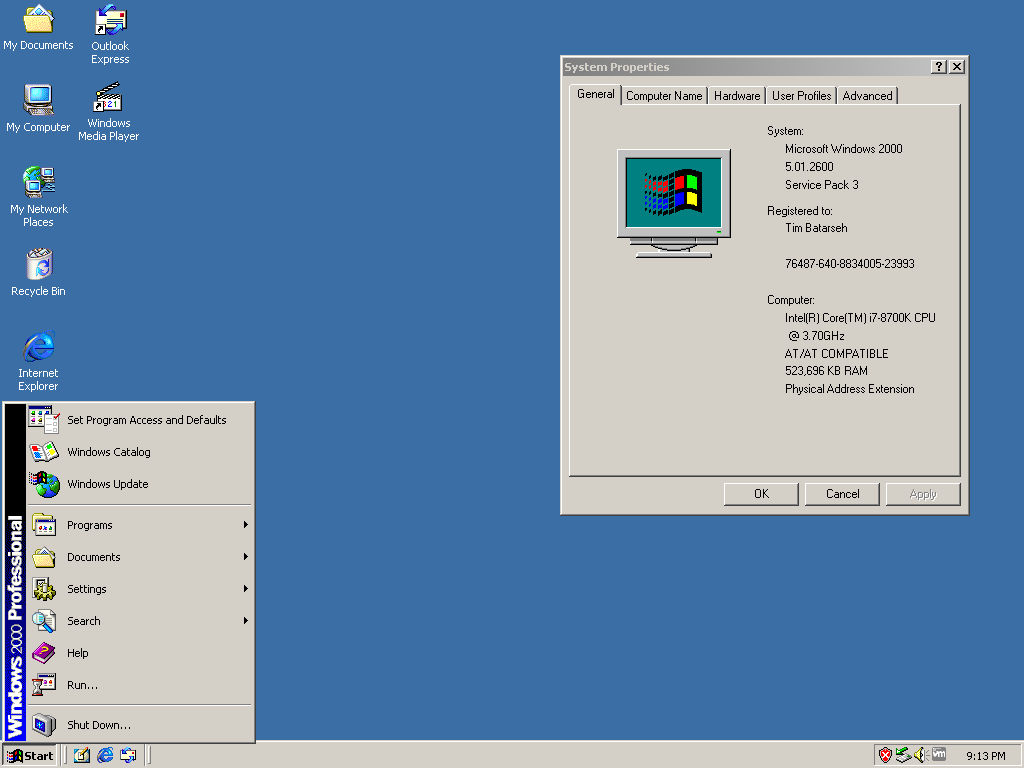Image resolution: width=1024 pixels, height=768 pixels.
Task: Select Shut Down... in the Start menu
Action: click(139, 724)
